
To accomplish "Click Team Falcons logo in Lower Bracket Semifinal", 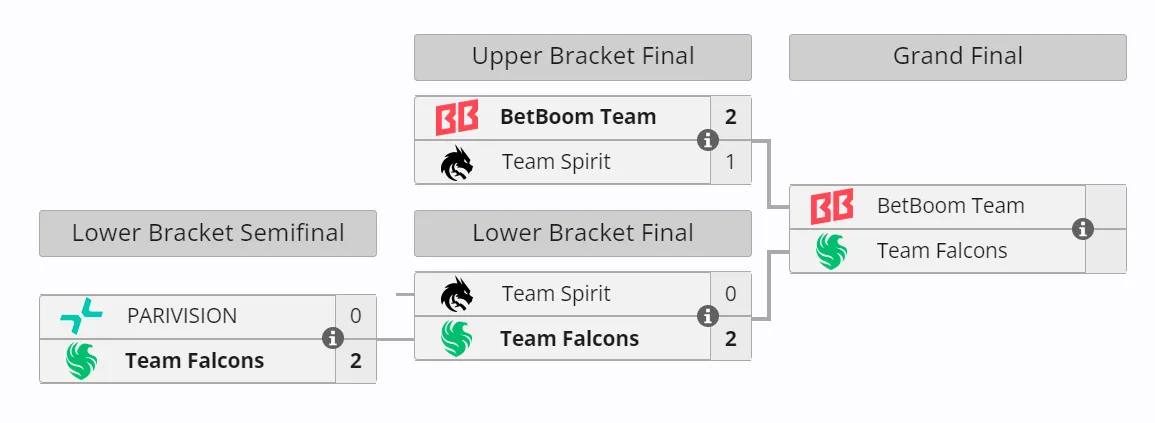I will click(x=82, y=361).
